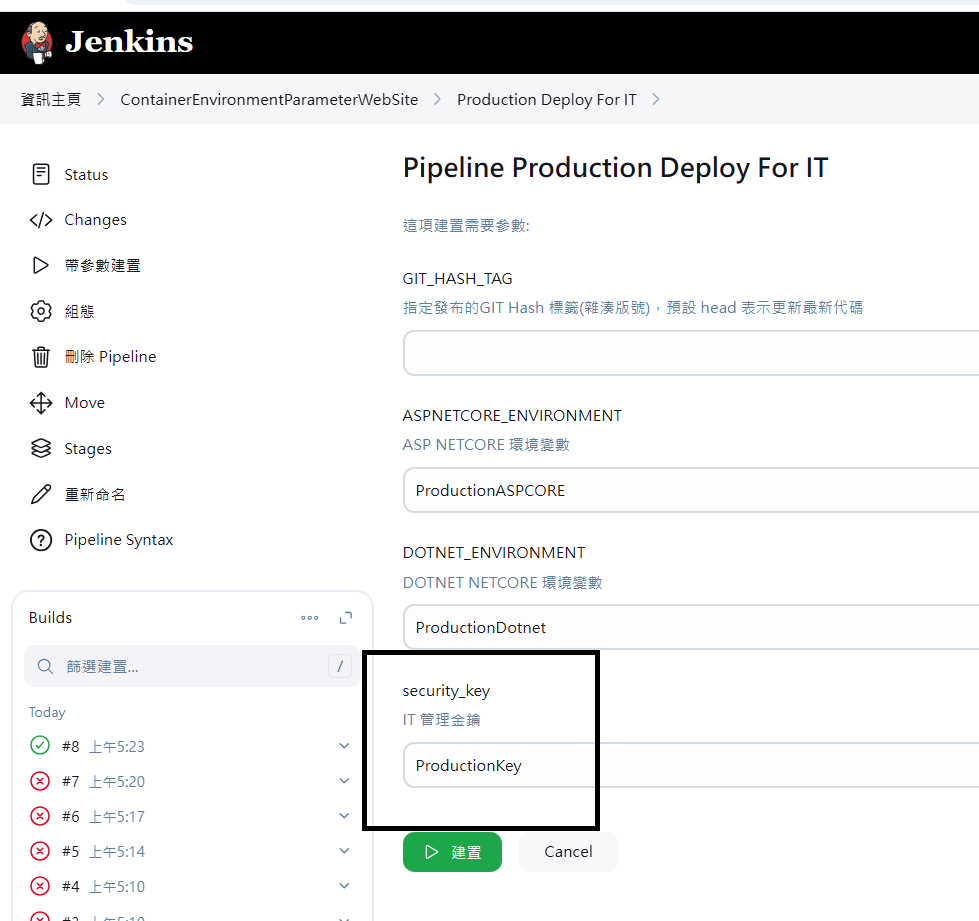
Task: Go to 資訊主頁 breadcrumb
Action: click(x=51, y=100)
